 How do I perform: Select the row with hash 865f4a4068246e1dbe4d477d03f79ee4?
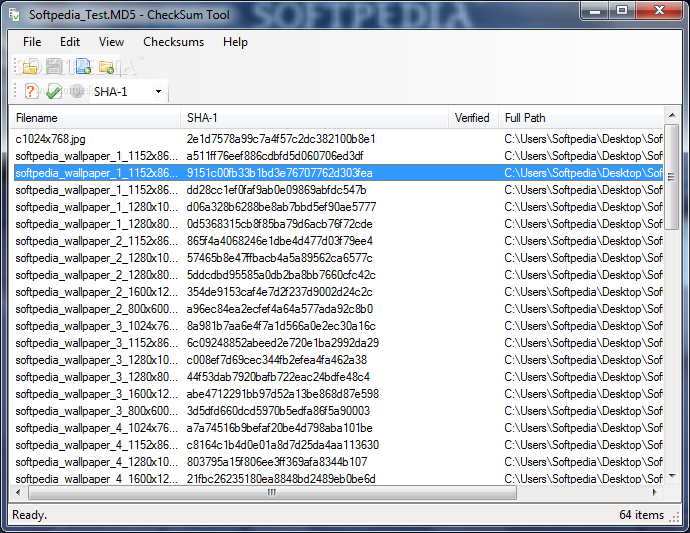(x=337, y=241)
